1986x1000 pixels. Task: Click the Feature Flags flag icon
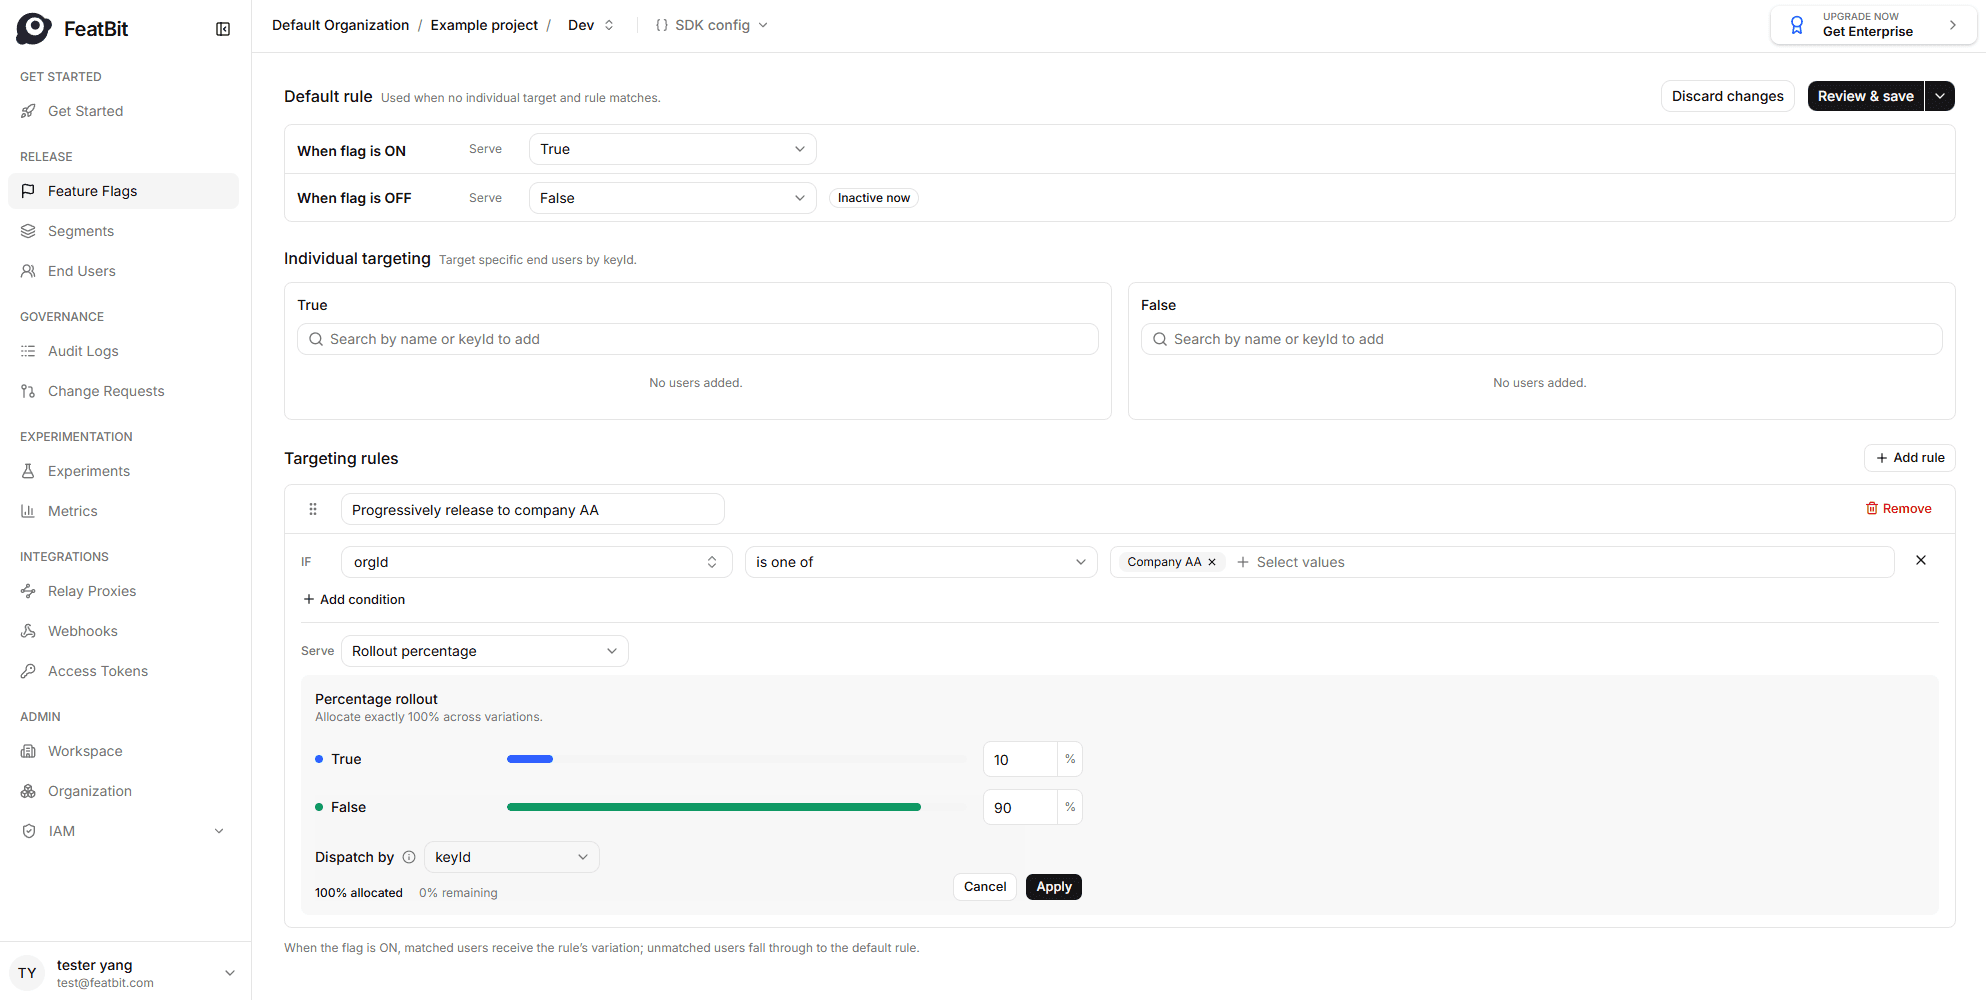point(28,191)
